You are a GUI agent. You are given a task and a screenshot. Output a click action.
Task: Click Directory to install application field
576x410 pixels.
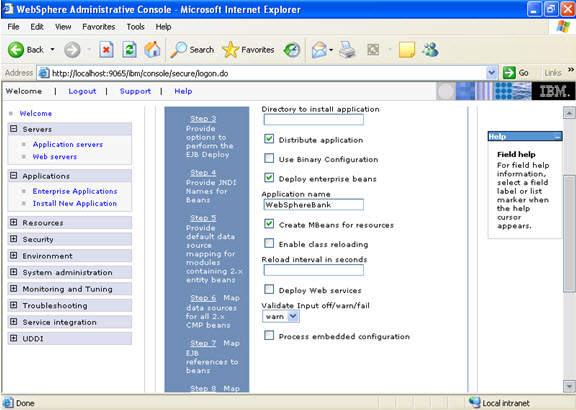pos(314,119)
